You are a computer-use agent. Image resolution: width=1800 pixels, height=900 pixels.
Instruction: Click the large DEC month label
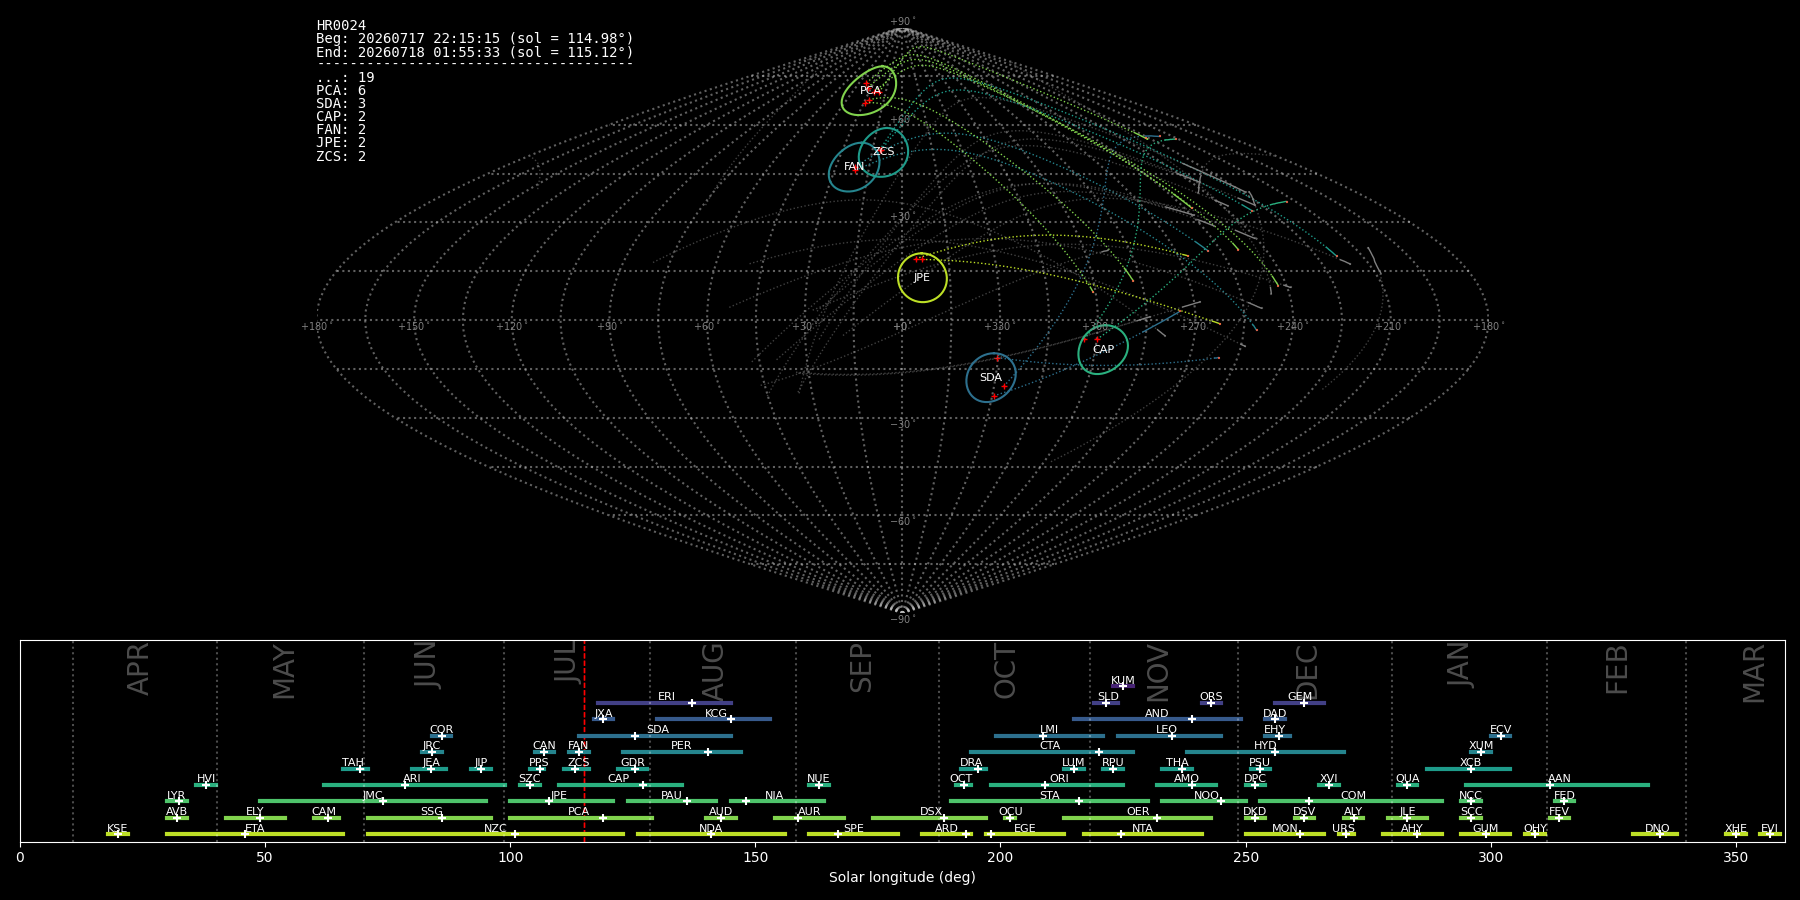click(1307, 671)
